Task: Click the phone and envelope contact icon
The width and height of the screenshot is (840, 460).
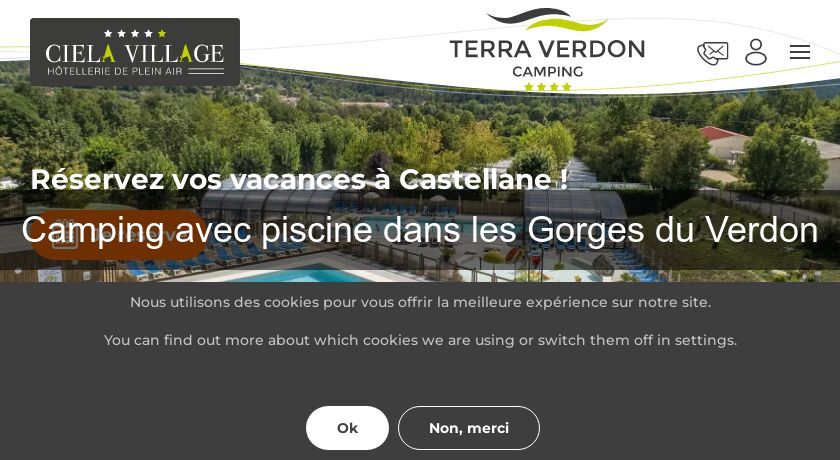Action: pos(712,54)
